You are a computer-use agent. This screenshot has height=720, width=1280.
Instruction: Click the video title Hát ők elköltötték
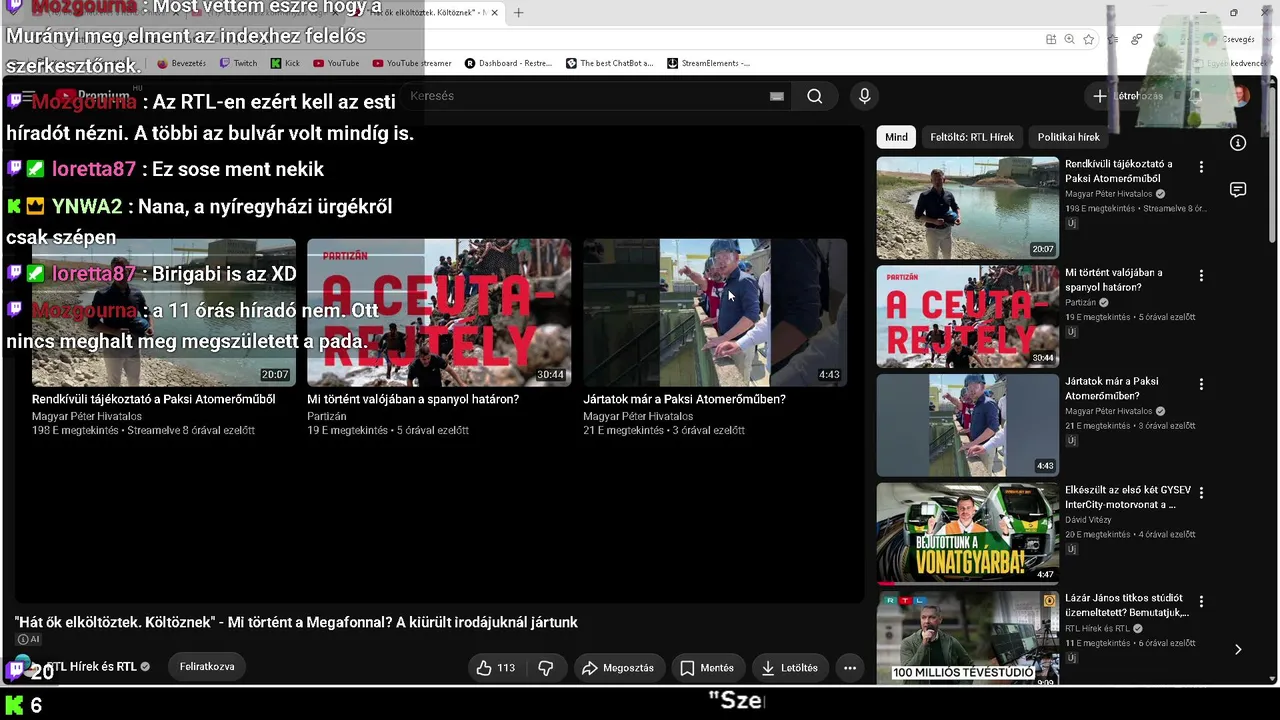pos(296,622)
